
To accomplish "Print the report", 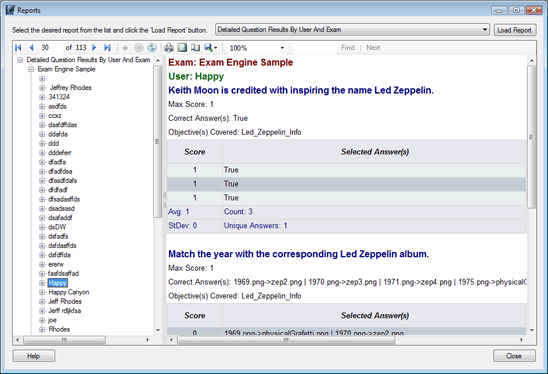I will tap(169, 48).
